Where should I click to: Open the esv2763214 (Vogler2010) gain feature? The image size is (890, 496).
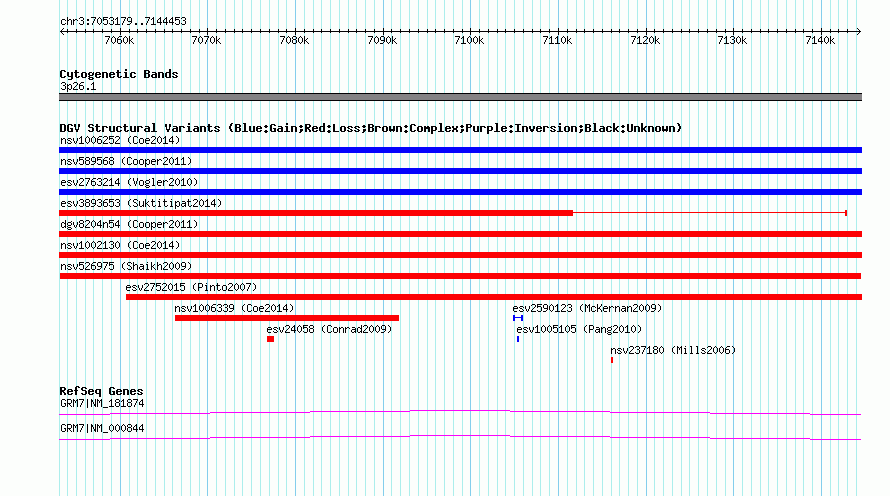point(460,192)
